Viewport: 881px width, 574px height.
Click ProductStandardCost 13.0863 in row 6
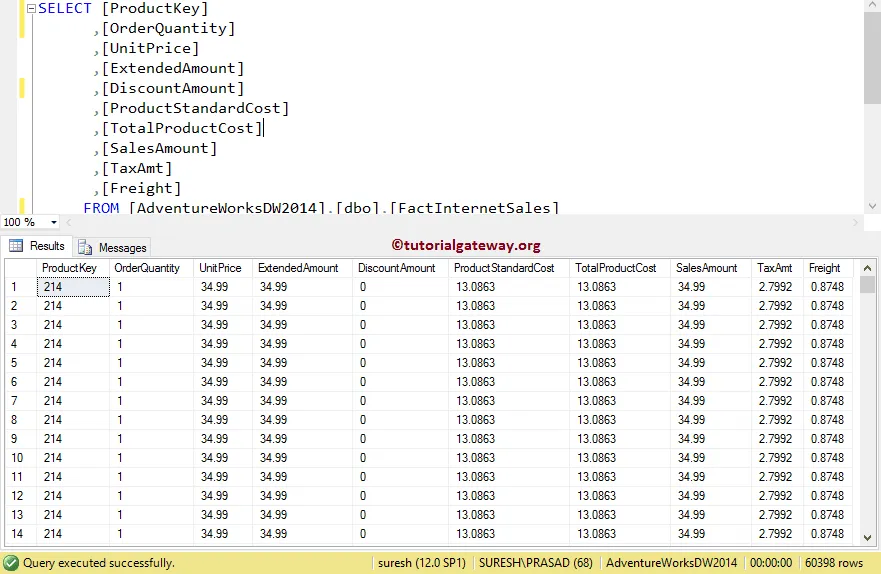508,382
